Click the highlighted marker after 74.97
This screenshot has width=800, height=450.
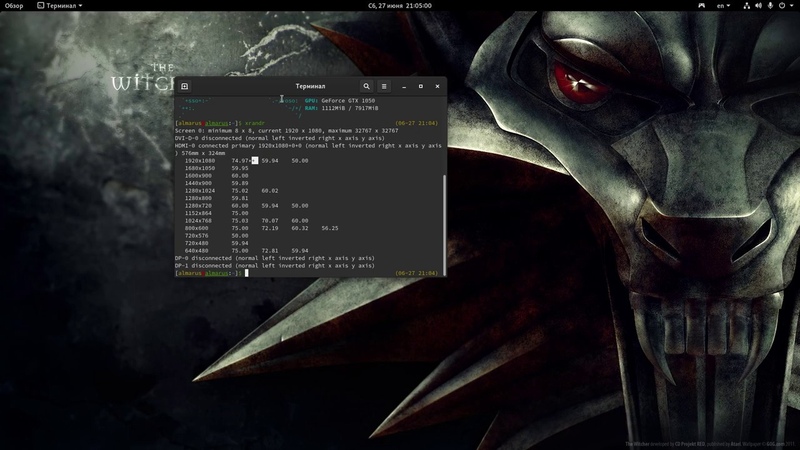255,161
